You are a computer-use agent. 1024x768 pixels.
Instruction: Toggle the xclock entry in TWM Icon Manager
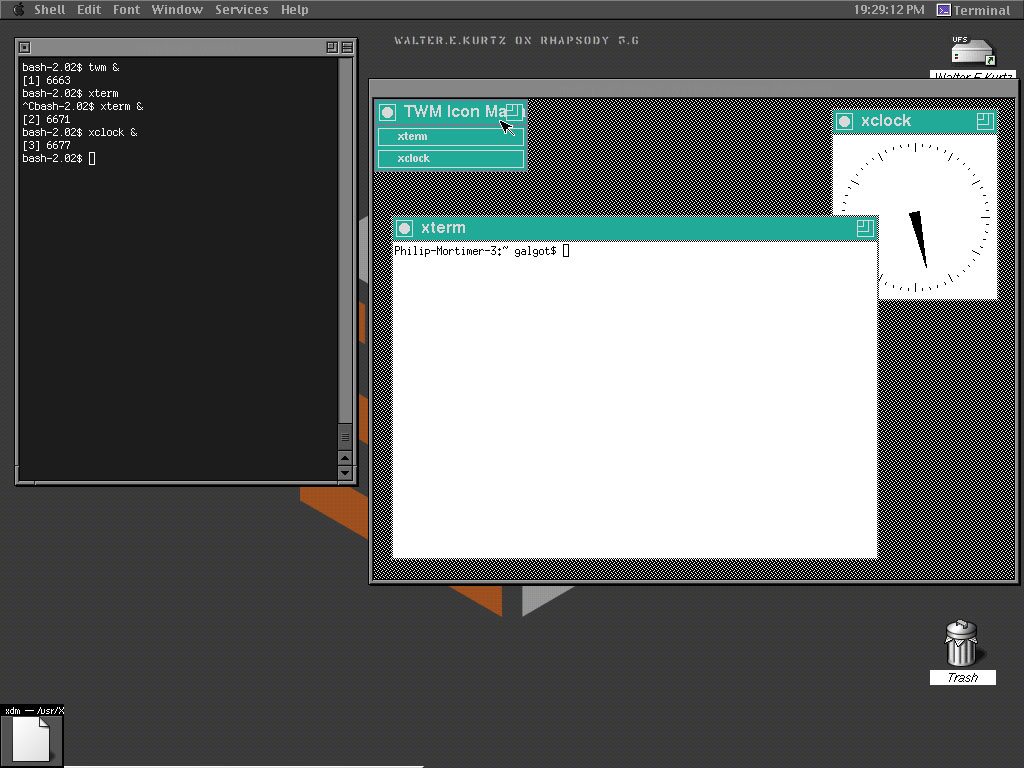pos(451,159)
